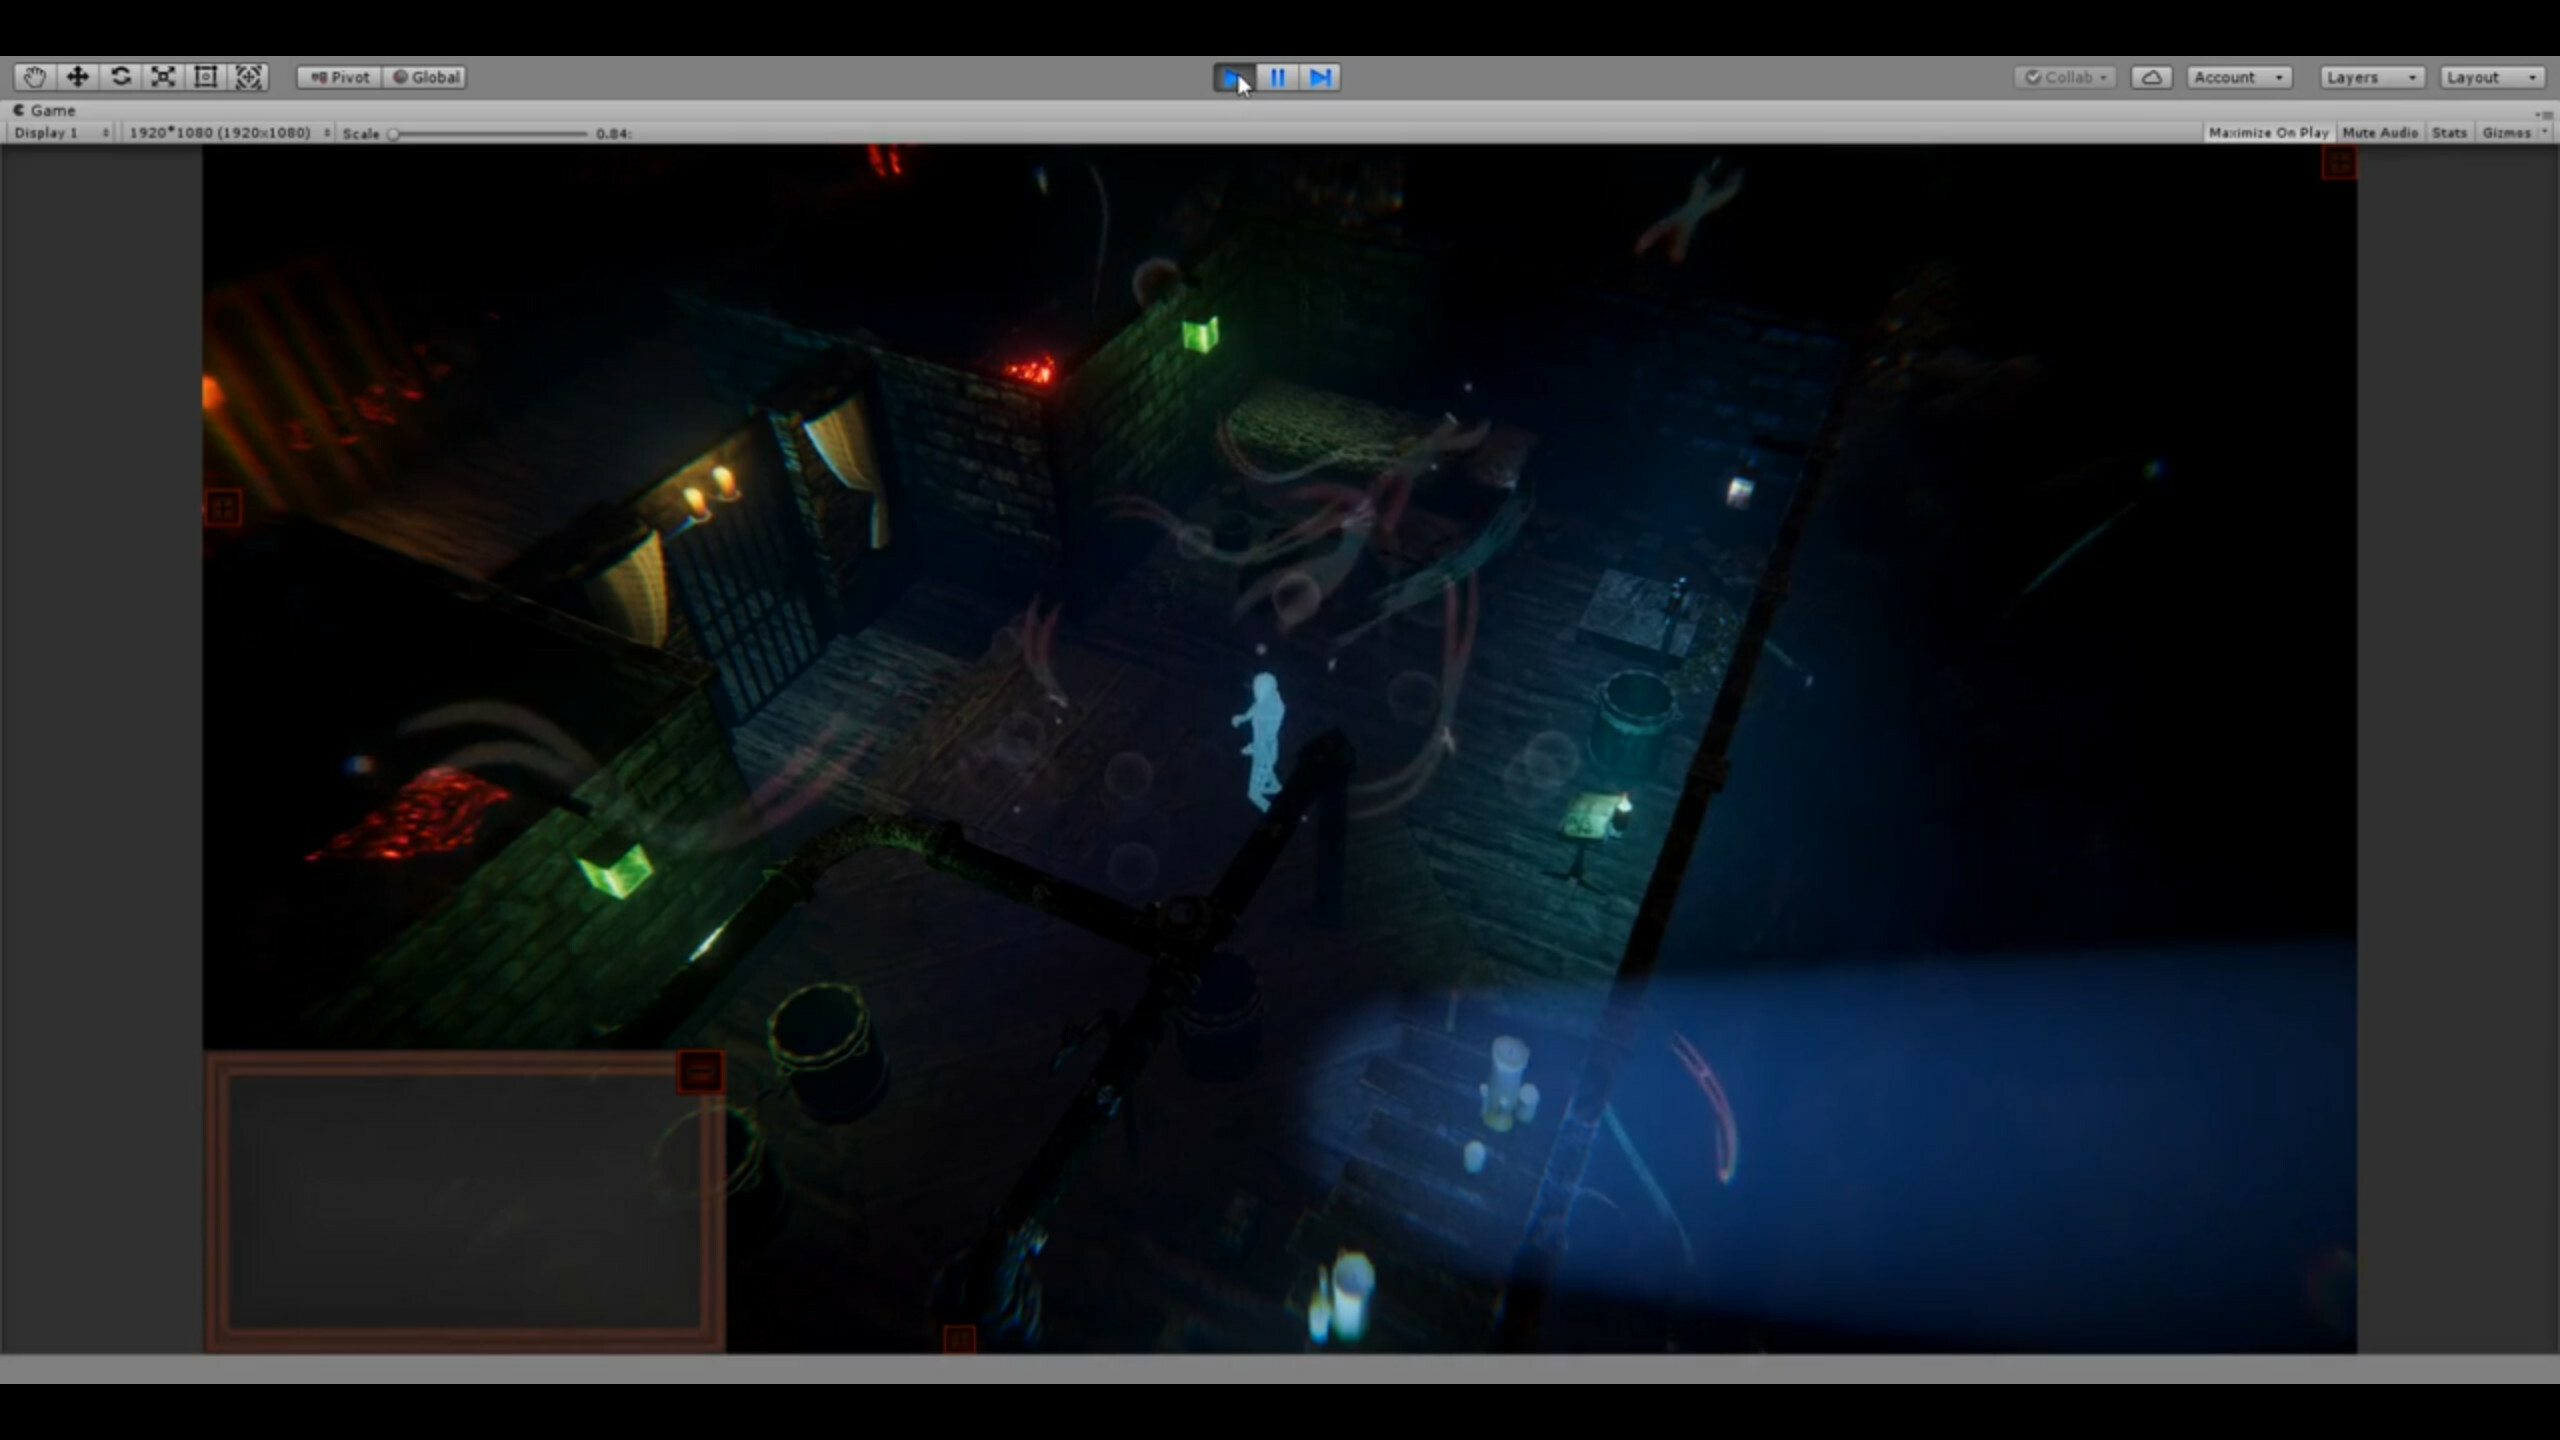2560x1440 pixels.
Task: Select the Scale tool
Action: [x=163, y=77]
